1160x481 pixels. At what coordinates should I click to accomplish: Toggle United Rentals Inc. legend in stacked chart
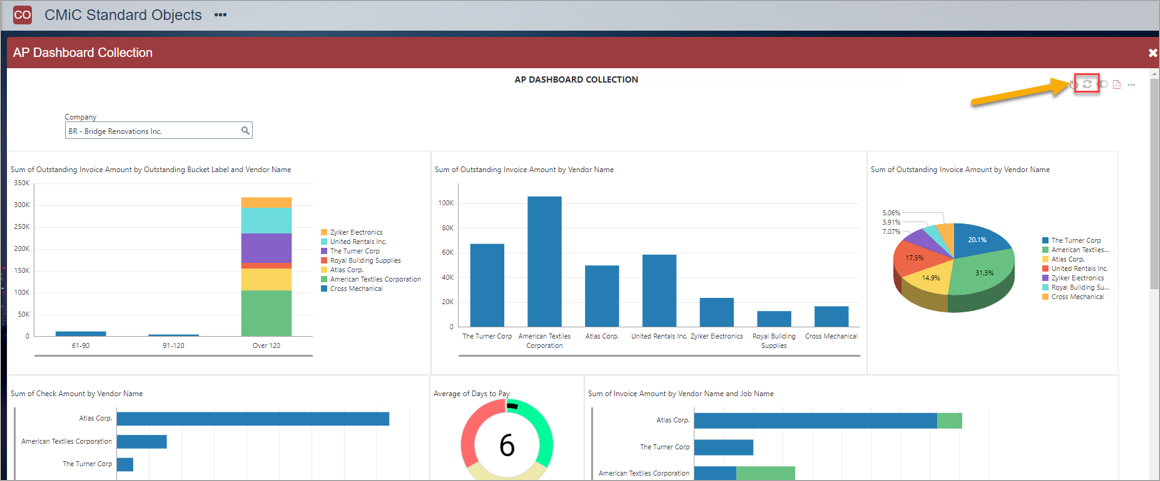pos(353,242)
